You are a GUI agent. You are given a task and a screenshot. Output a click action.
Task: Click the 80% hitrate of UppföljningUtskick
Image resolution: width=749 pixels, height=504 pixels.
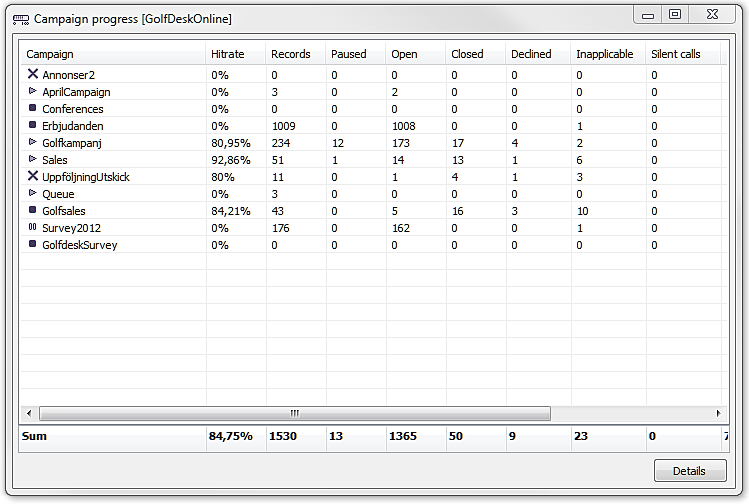click(223, 177)
